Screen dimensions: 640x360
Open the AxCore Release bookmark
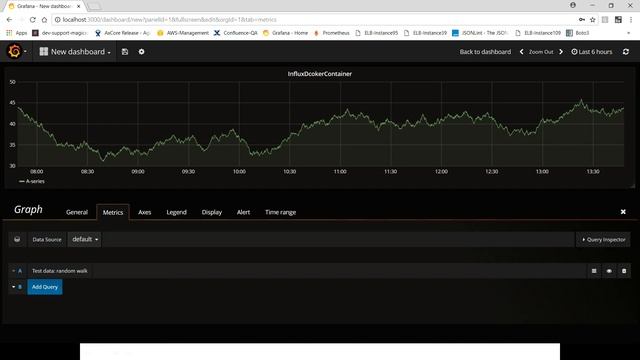coord(122,33)
